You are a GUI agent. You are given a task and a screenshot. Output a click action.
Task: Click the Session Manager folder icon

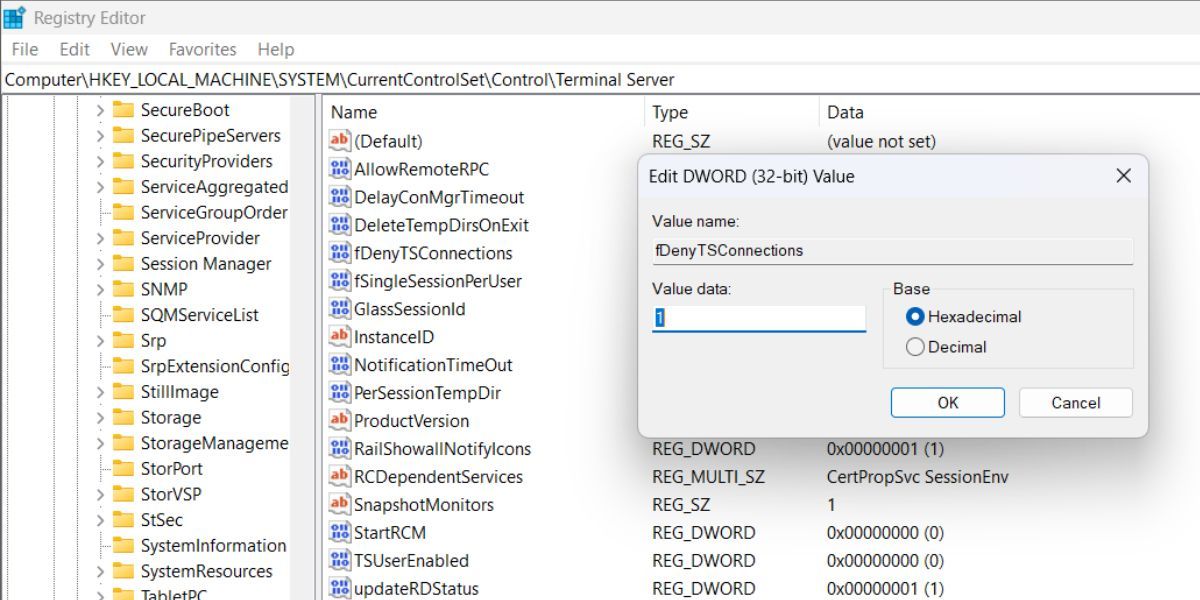[123, 264]
